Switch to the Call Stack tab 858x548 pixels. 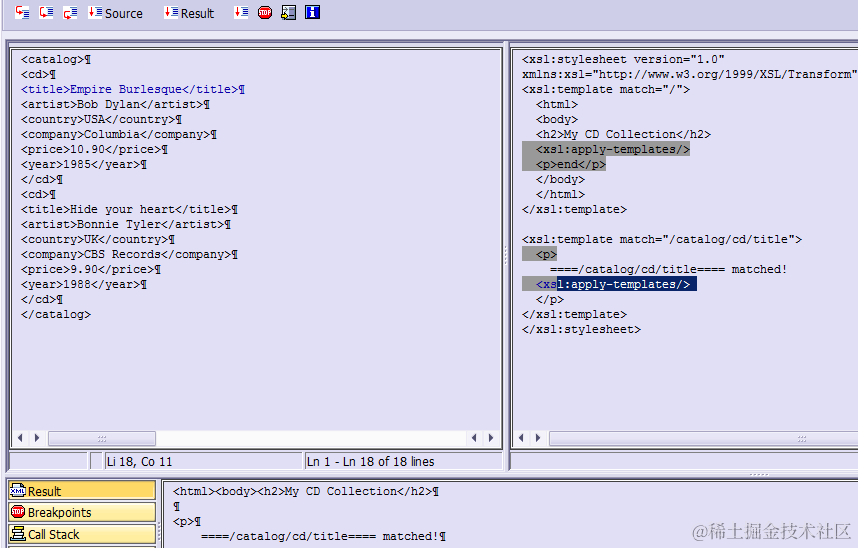pos(82,534)
